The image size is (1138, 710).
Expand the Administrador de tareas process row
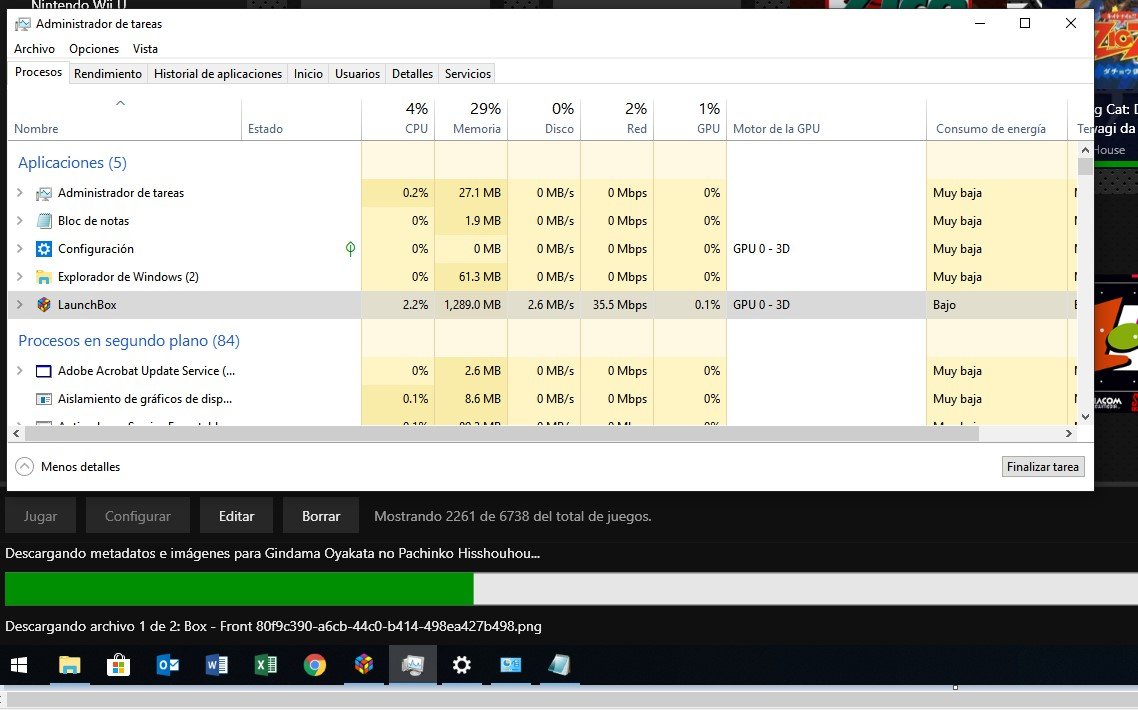20,193
